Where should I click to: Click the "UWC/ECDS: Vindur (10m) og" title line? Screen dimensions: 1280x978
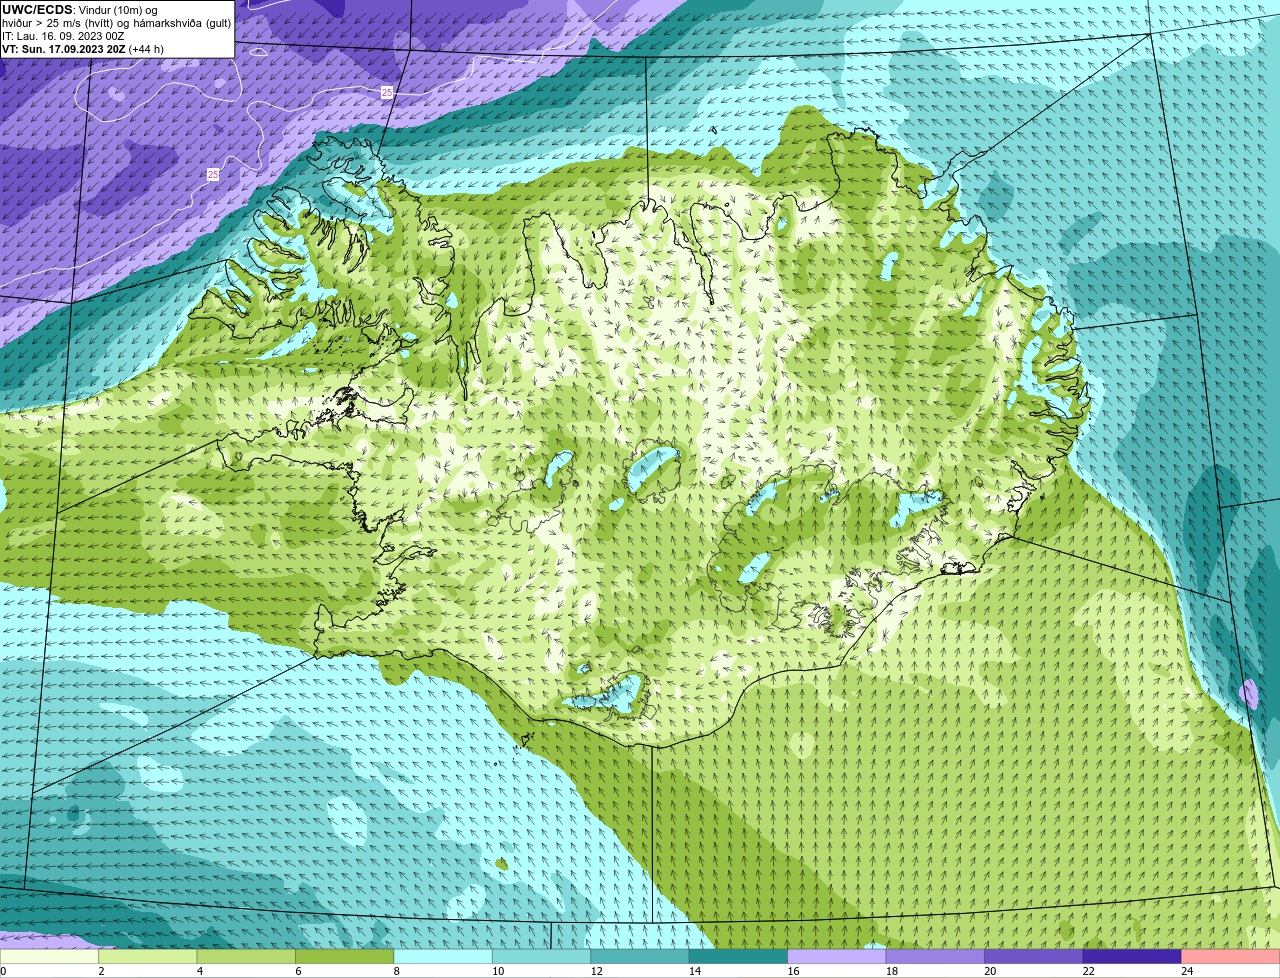coord(80,10)
